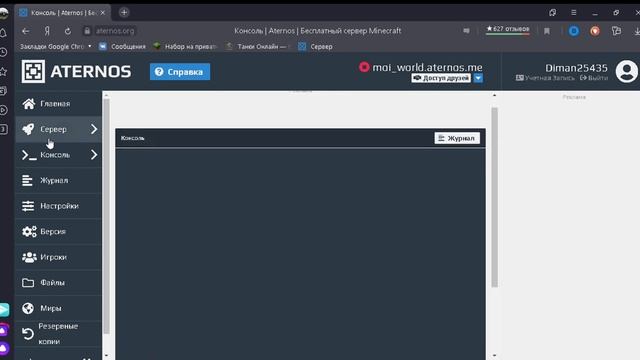This screenshot has height=360, width=640.
Task: Click the folder icon beside Файлы
Action: 28,282
